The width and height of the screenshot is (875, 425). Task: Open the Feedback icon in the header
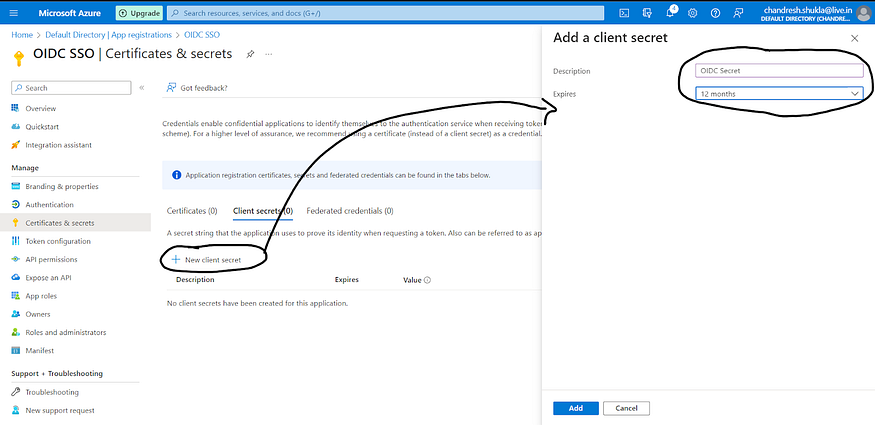[738, 13]
